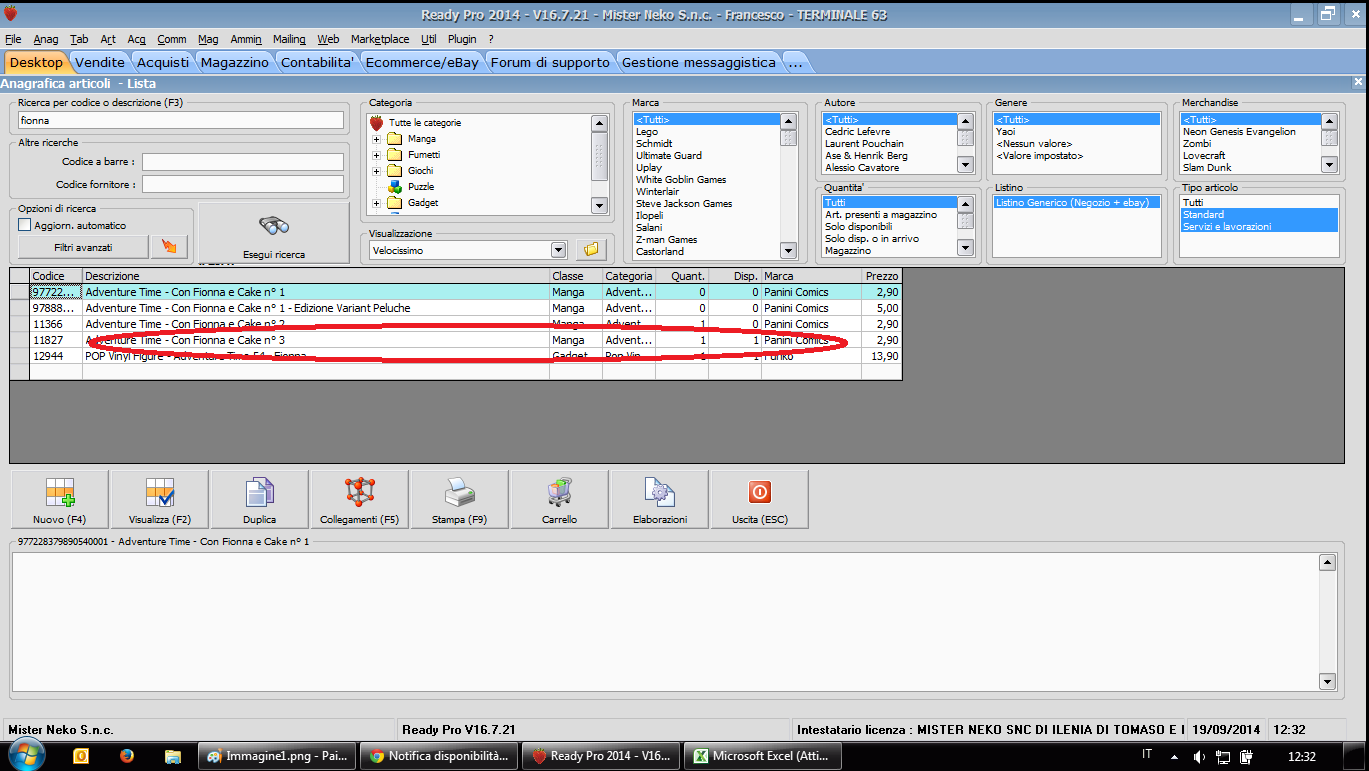The image size is (1369, 771).
Task: Open Windows Explorer from the taskbar
Action: click(x=172, y=756)
